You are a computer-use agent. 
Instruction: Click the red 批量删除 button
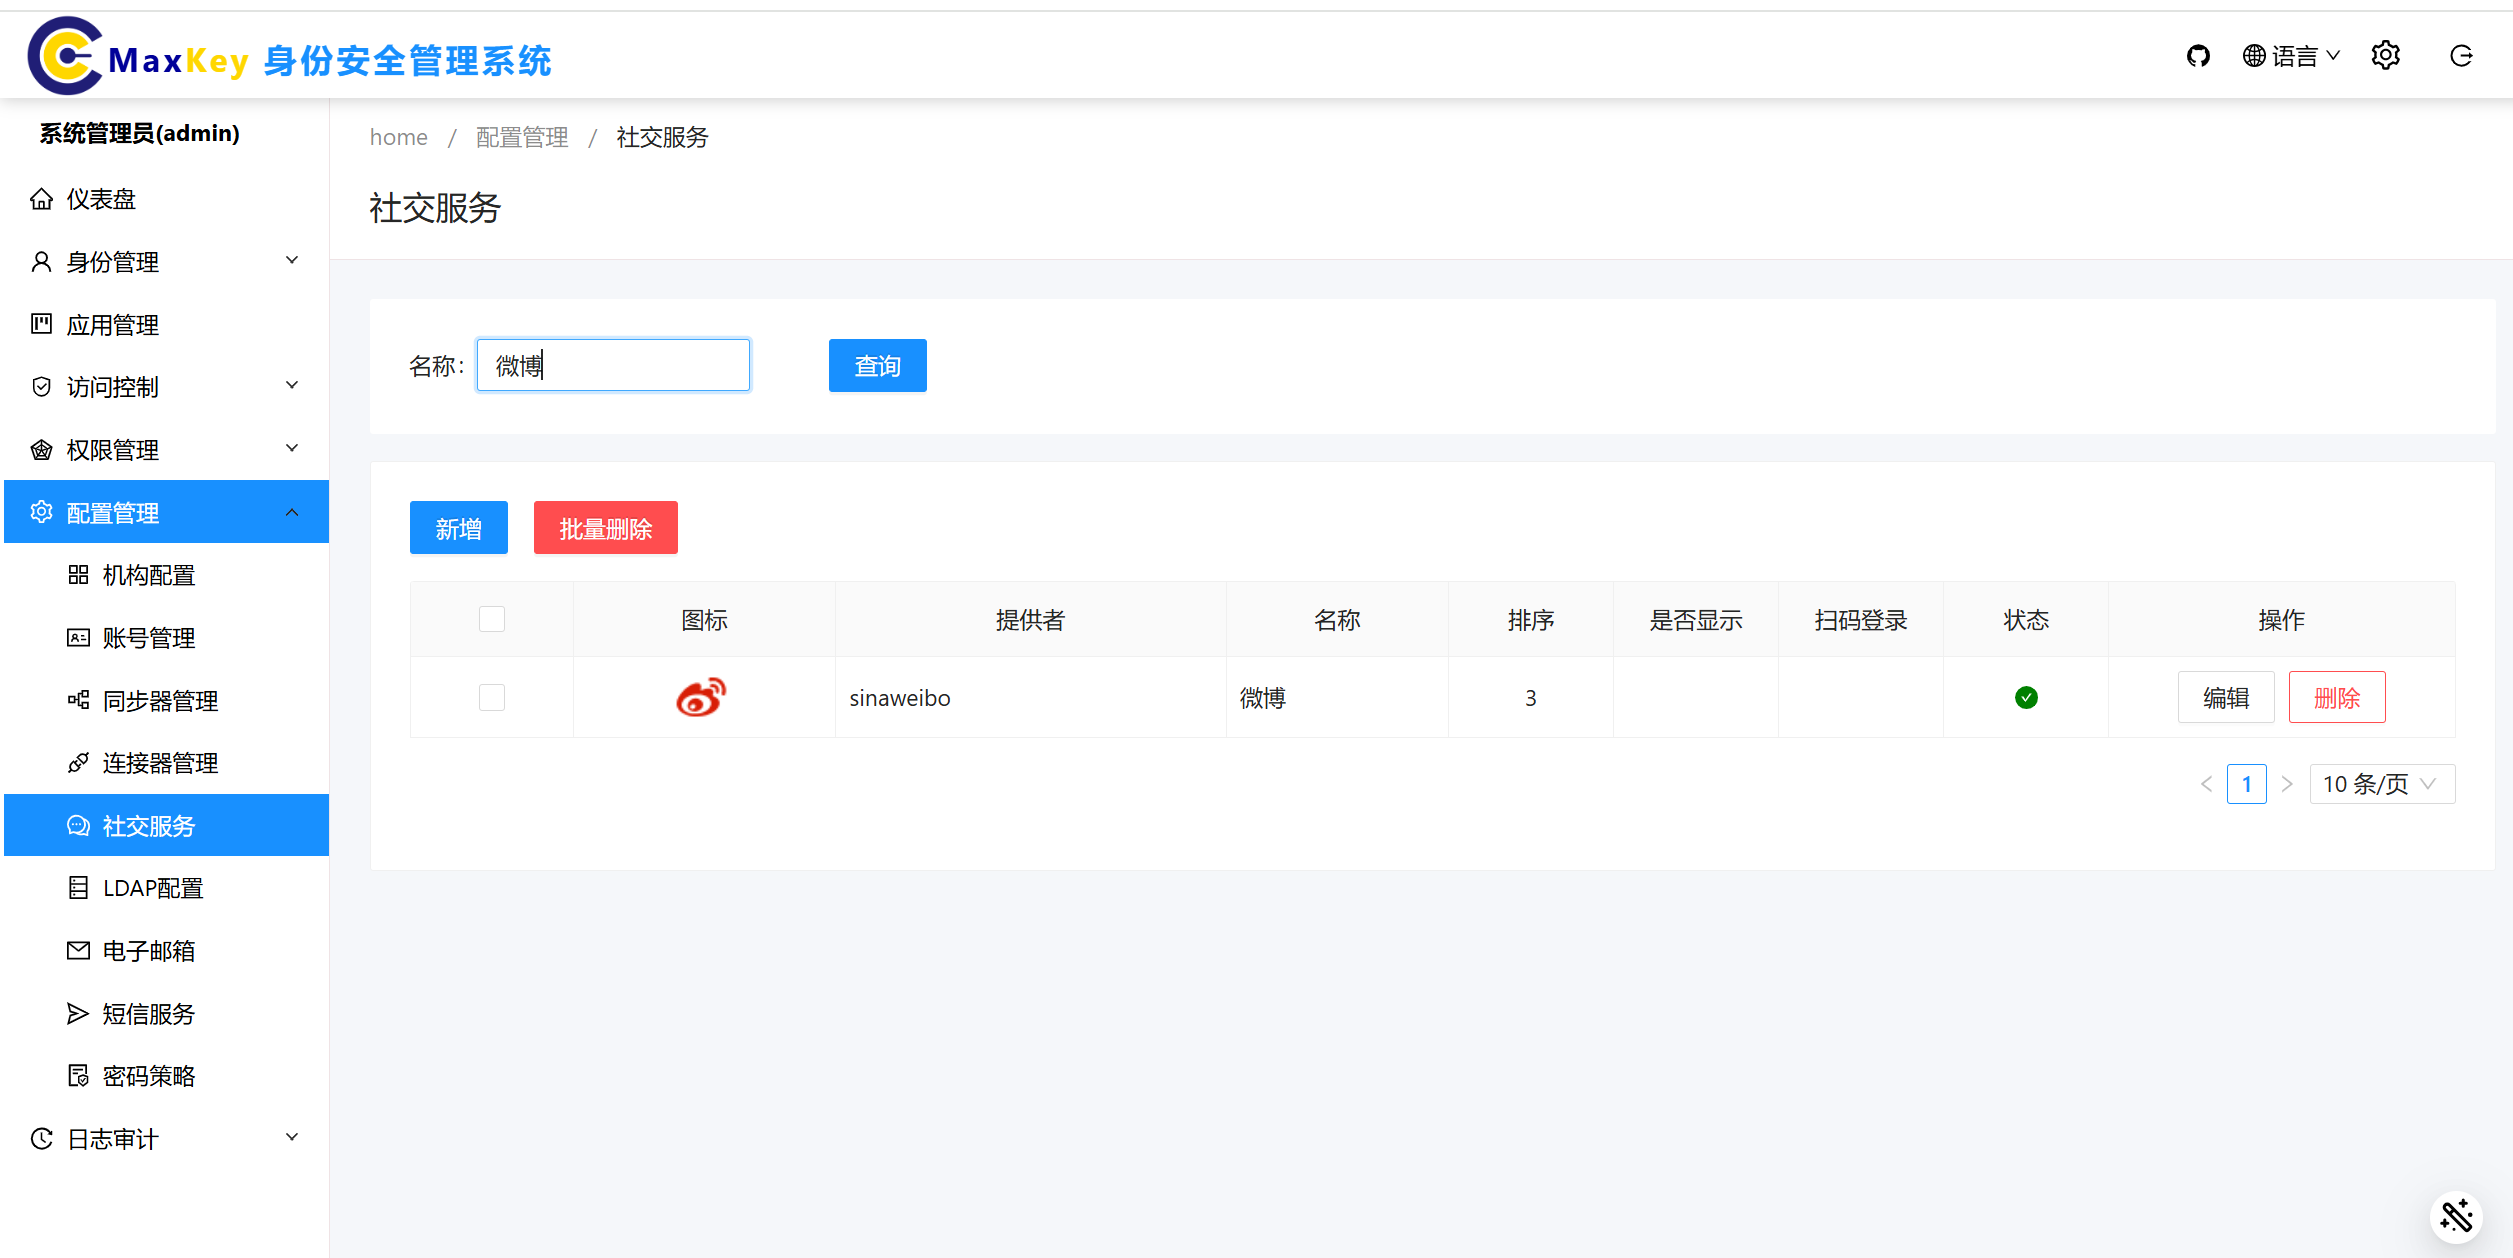605,528
